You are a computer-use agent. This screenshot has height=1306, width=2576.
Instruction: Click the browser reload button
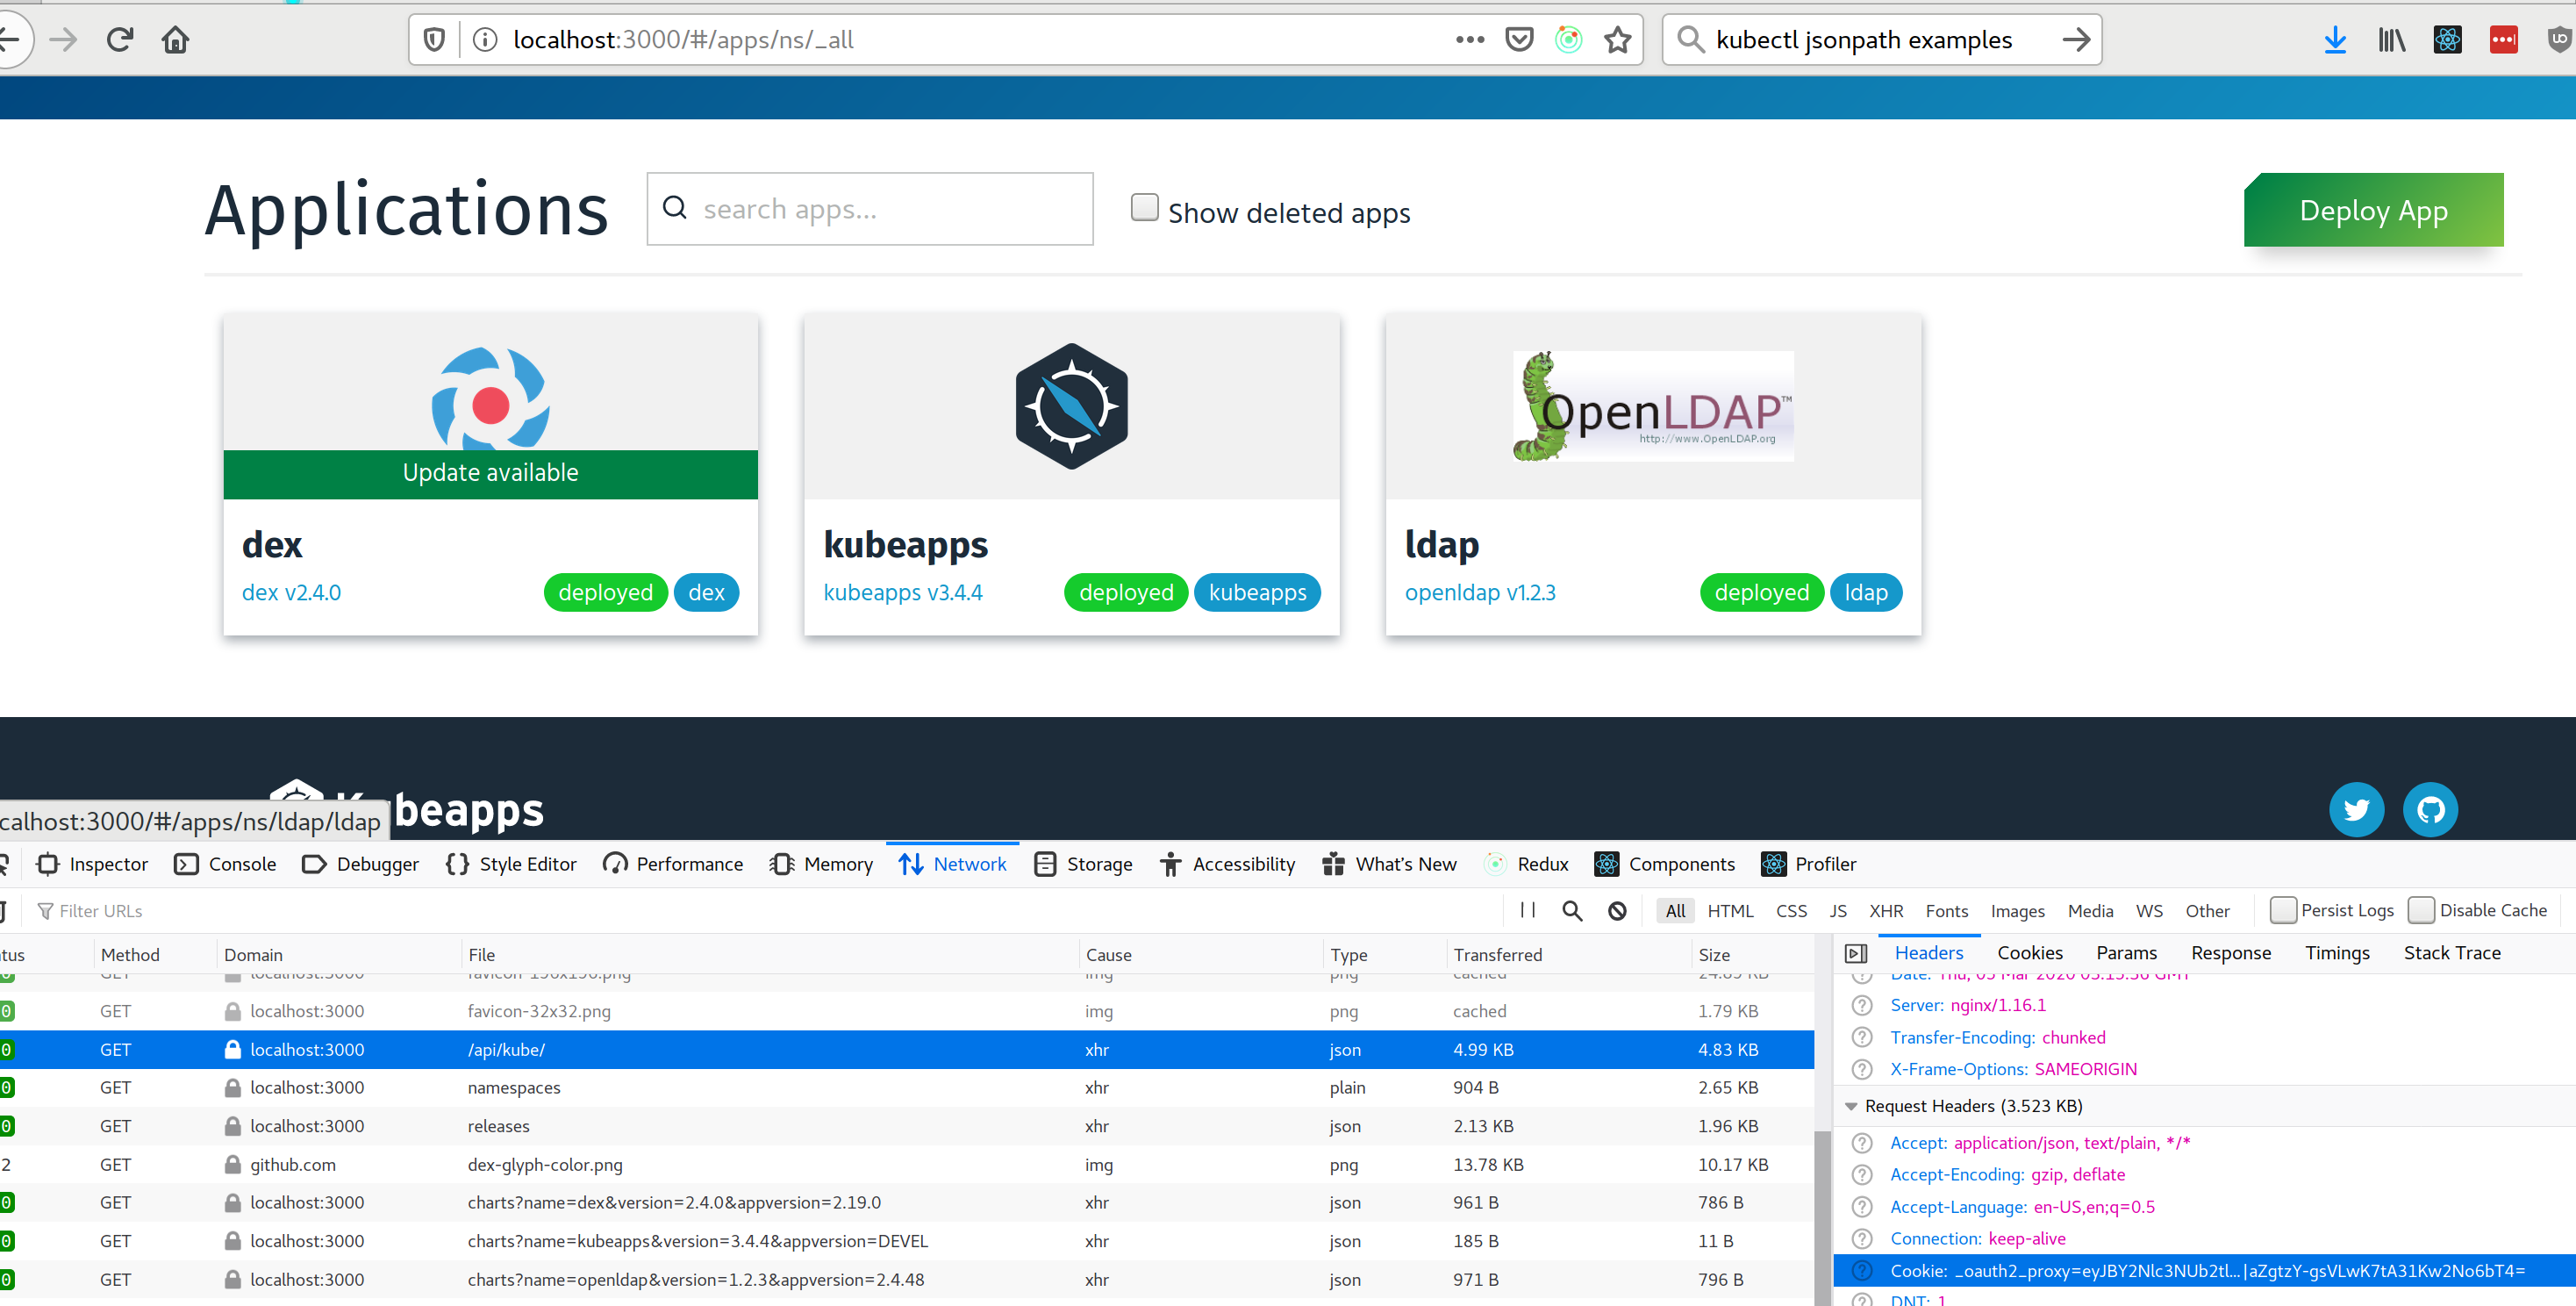coord(120,40)
